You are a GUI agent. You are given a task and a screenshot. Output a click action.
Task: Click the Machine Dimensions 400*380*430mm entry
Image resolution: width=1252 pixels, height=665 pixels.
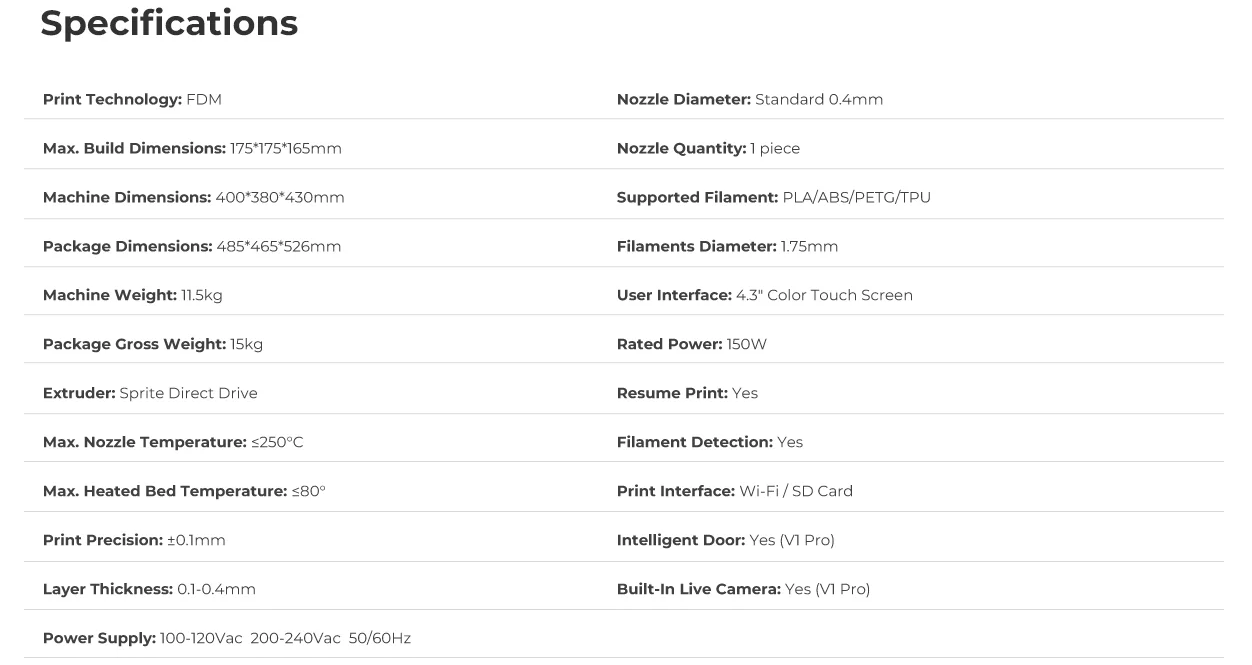click(193, 197)
